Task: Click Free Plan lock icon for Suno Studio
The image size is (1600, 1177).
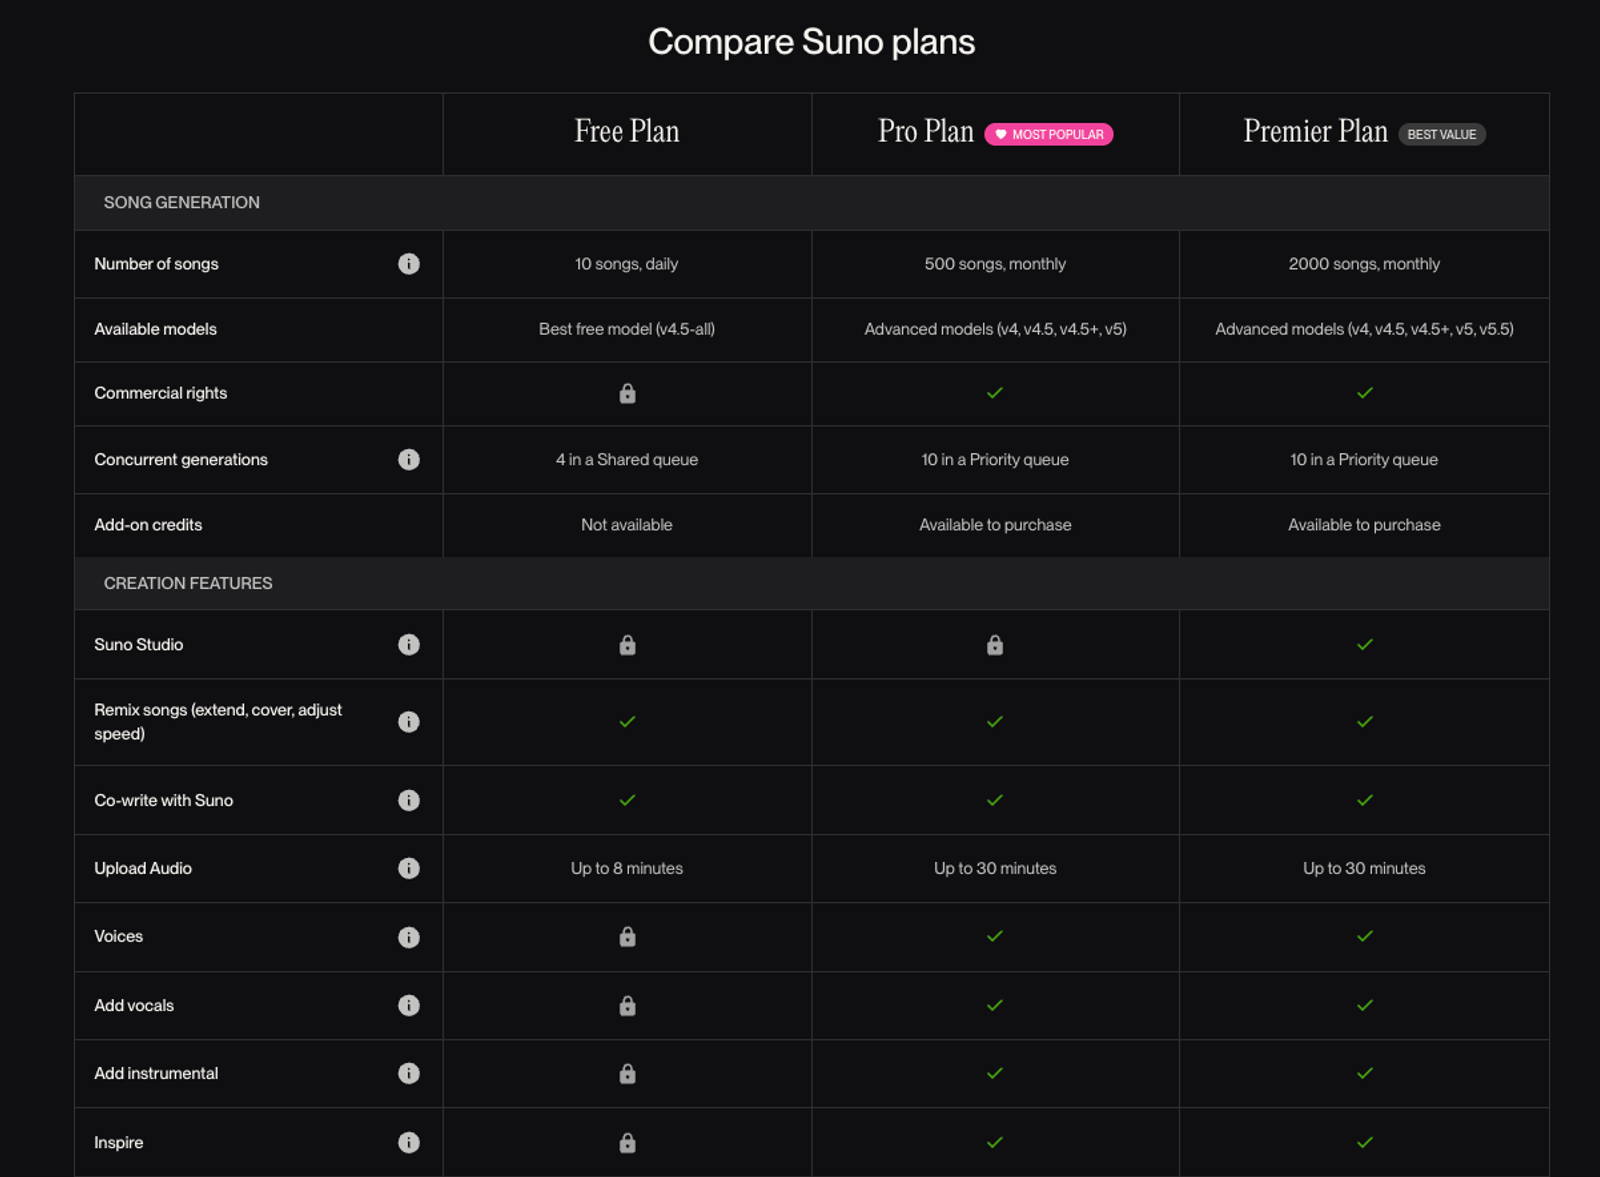Action: coord(627,645)
